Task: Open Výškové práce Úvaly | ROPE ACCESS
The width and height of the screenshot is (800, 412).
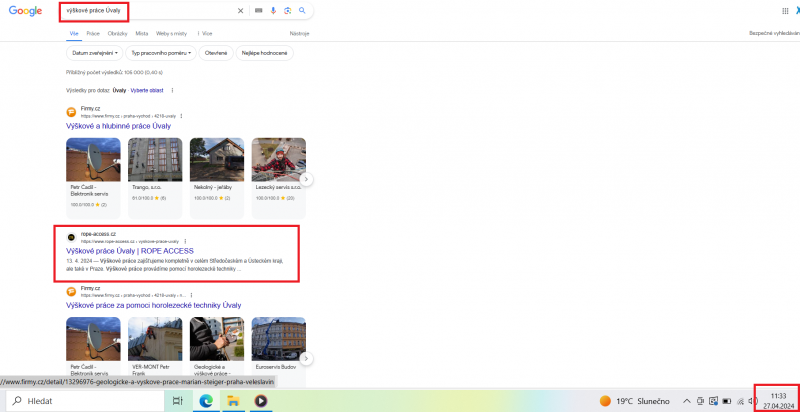Action: pyautogui.click(x=130, y=251)
